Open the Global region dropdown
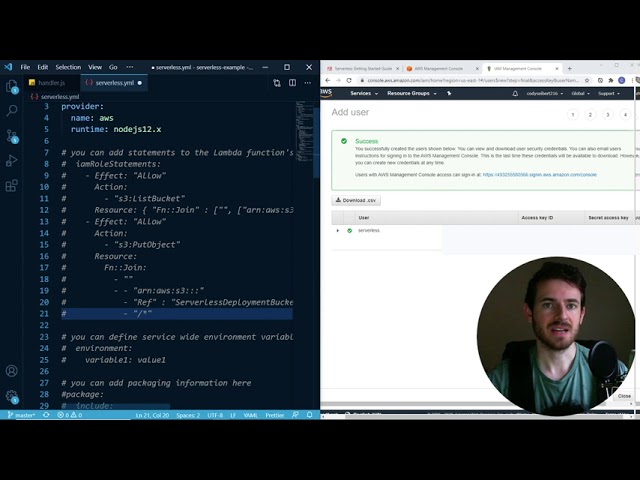 point(580,93)
